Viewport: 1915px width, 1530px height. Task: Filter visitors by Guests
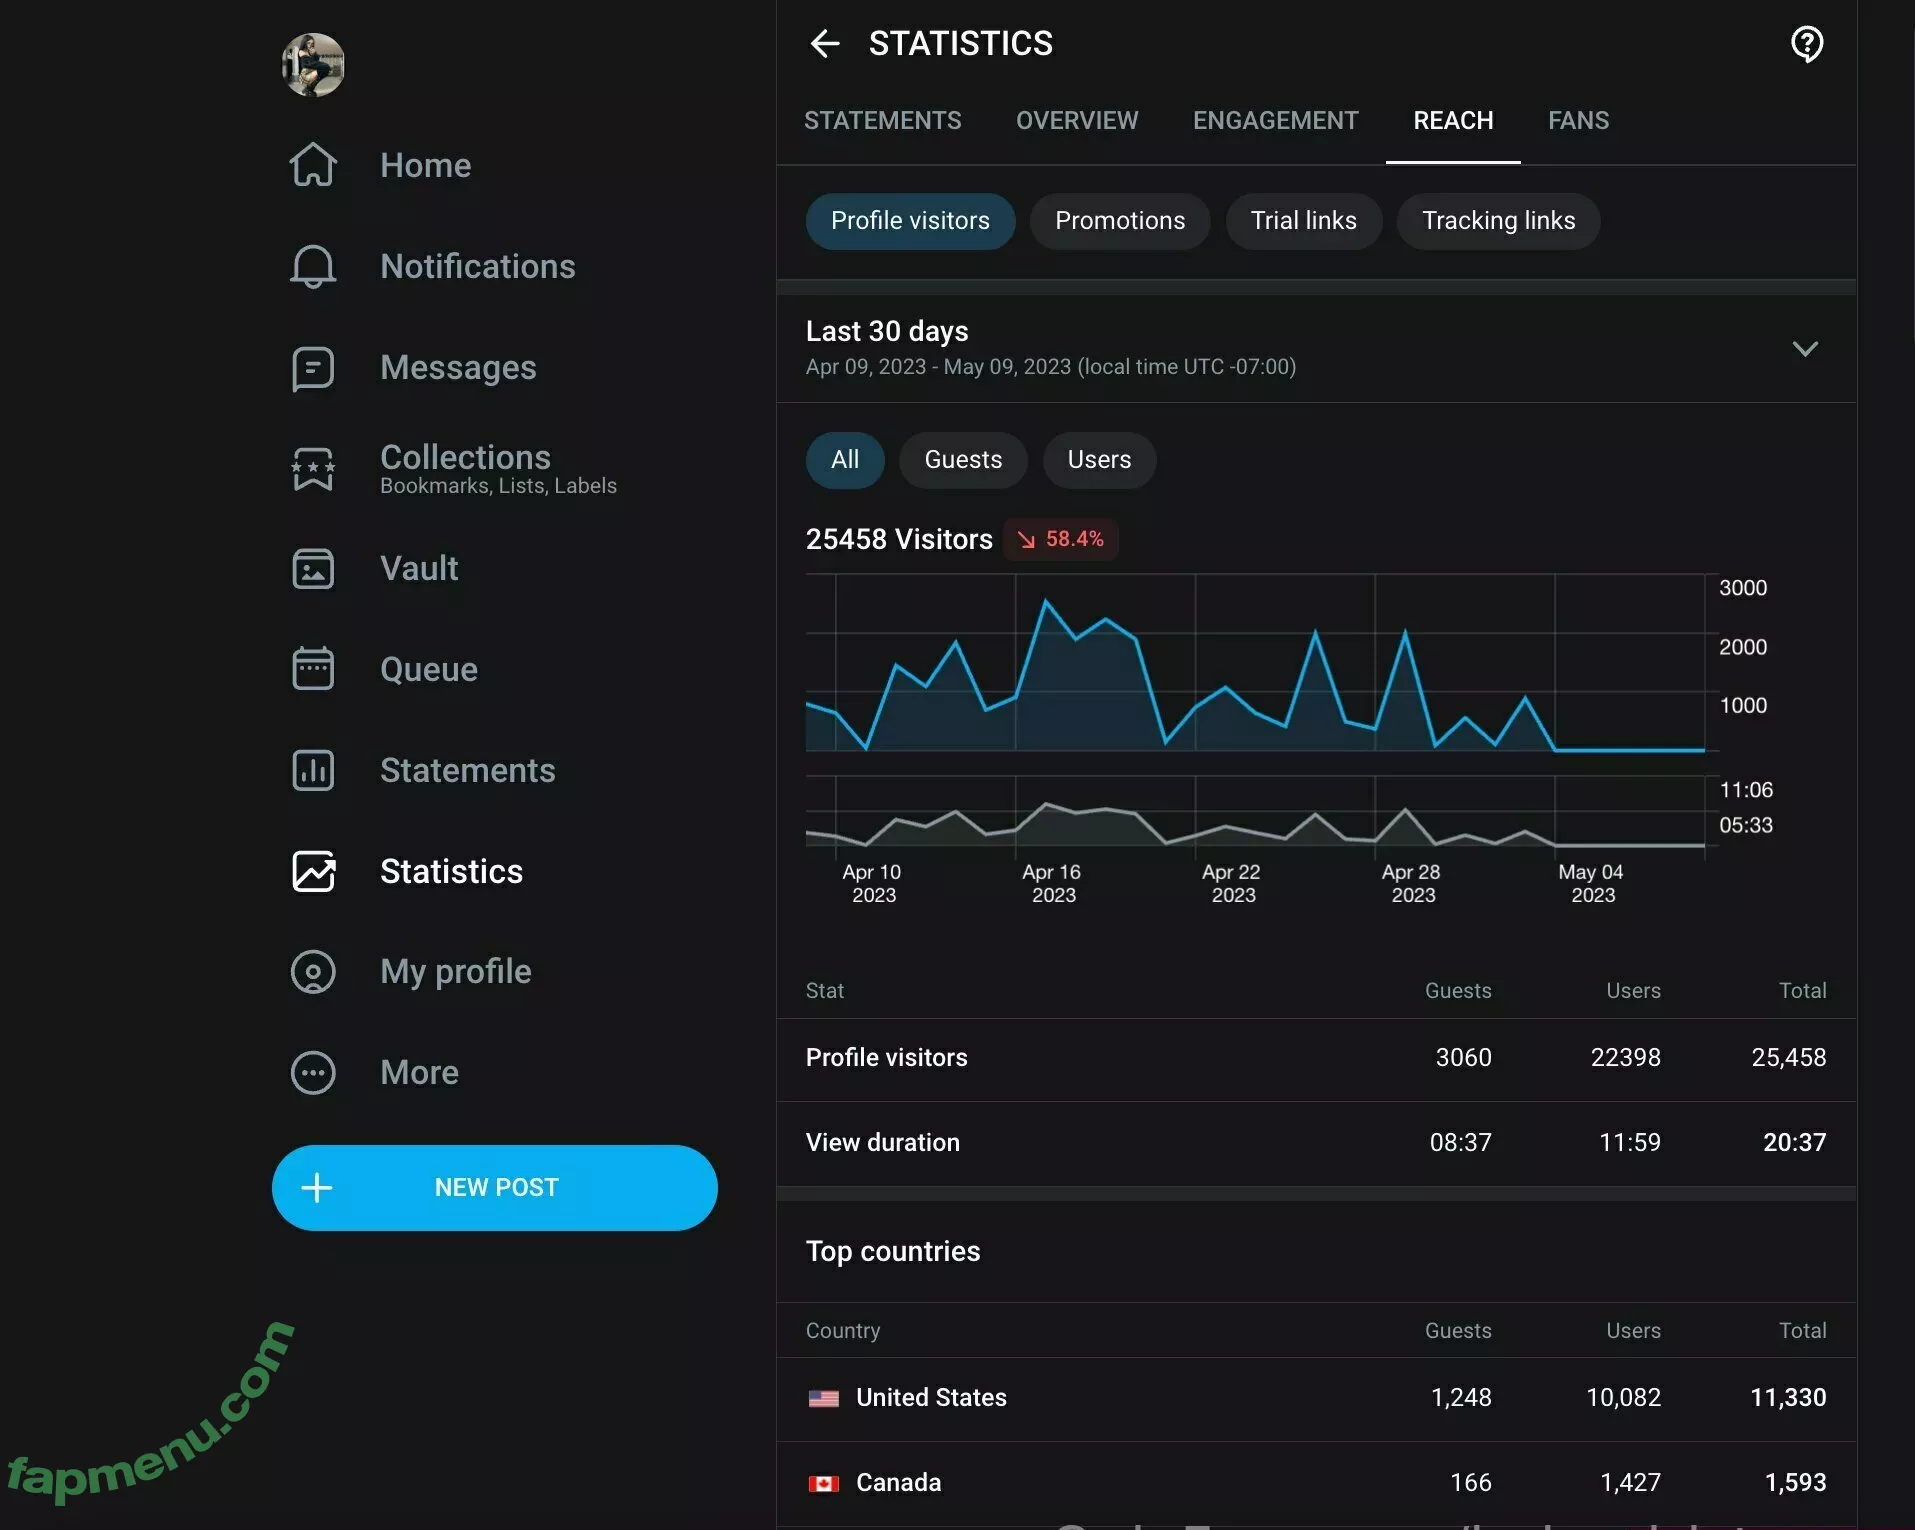click(963, 460)
